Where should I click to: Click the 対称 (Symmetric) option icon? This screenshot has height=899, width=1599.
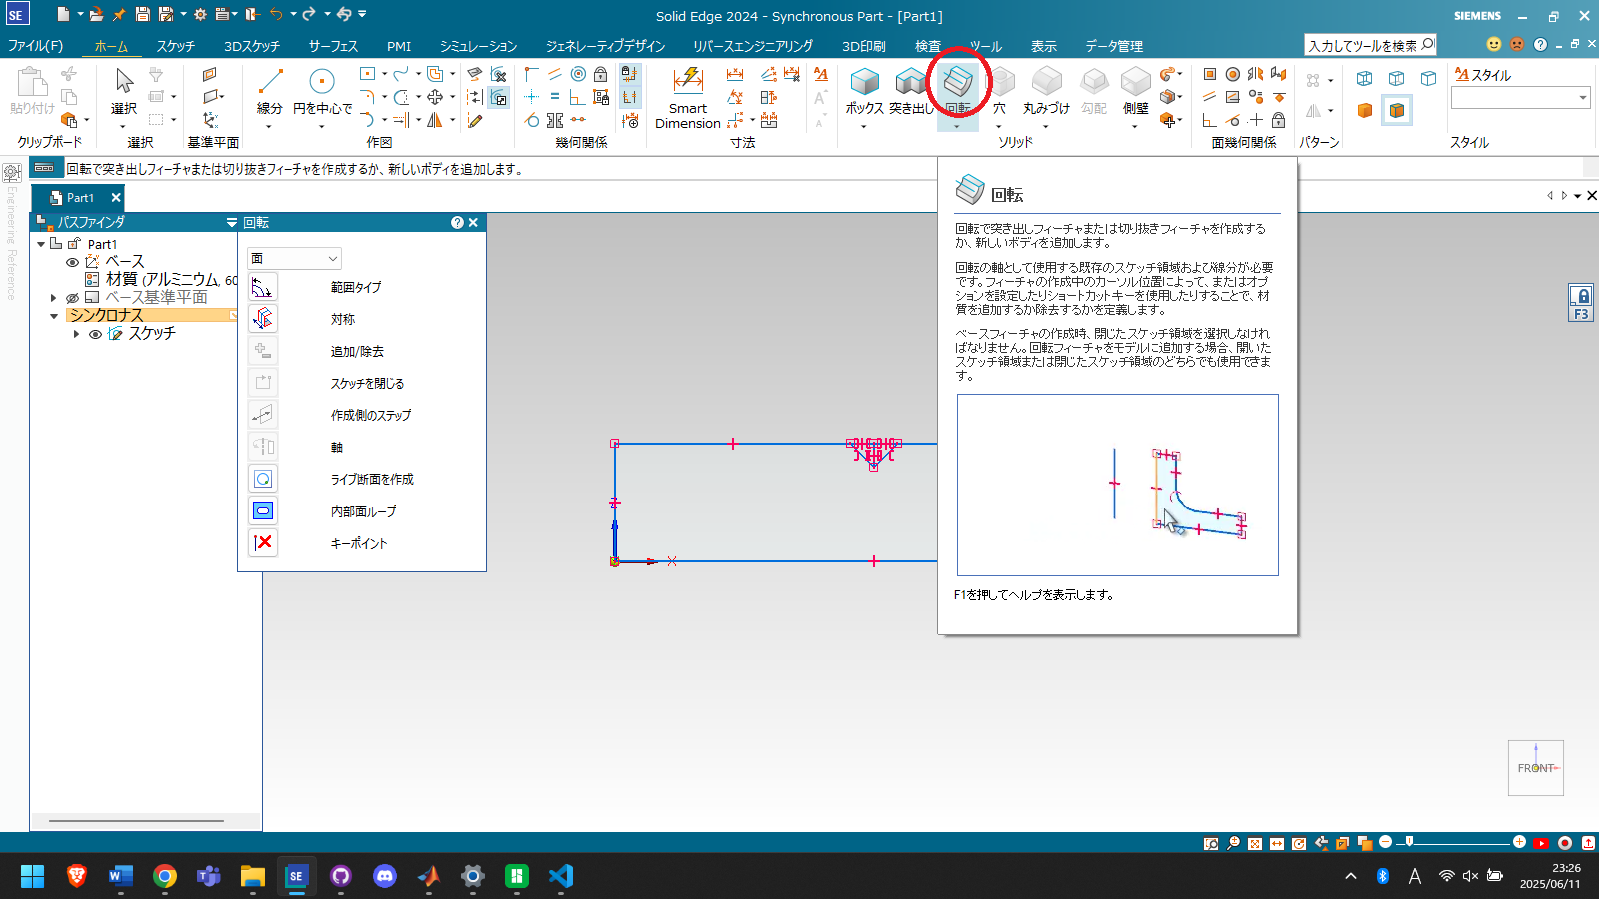click(263, 319)
